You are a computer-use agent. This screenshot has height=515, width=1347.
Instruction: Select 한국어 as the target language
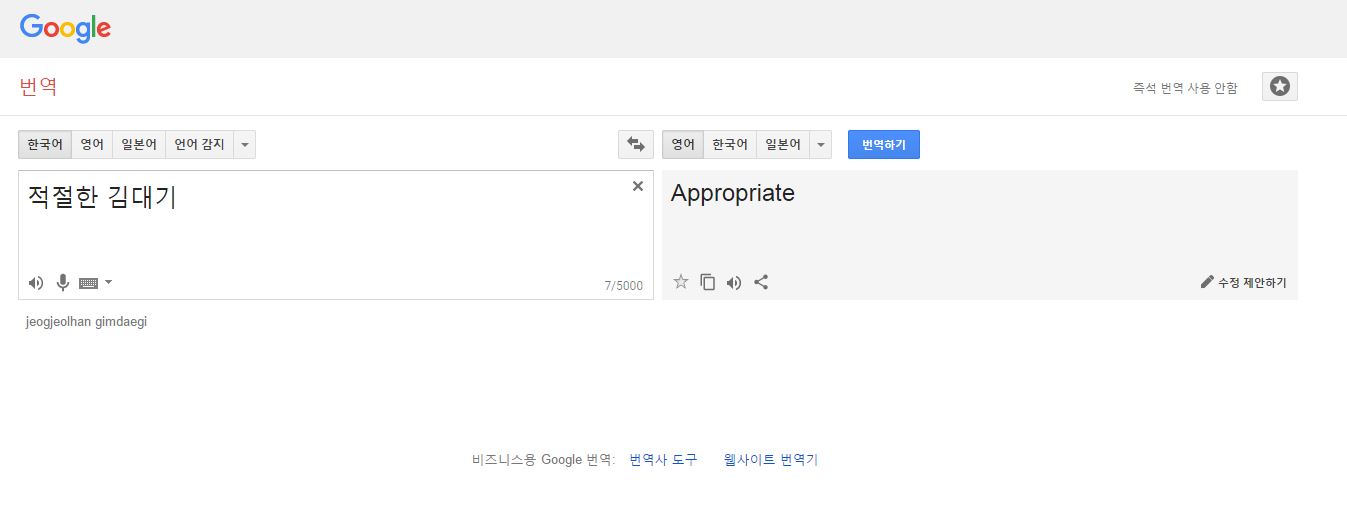tap(730, 145)
